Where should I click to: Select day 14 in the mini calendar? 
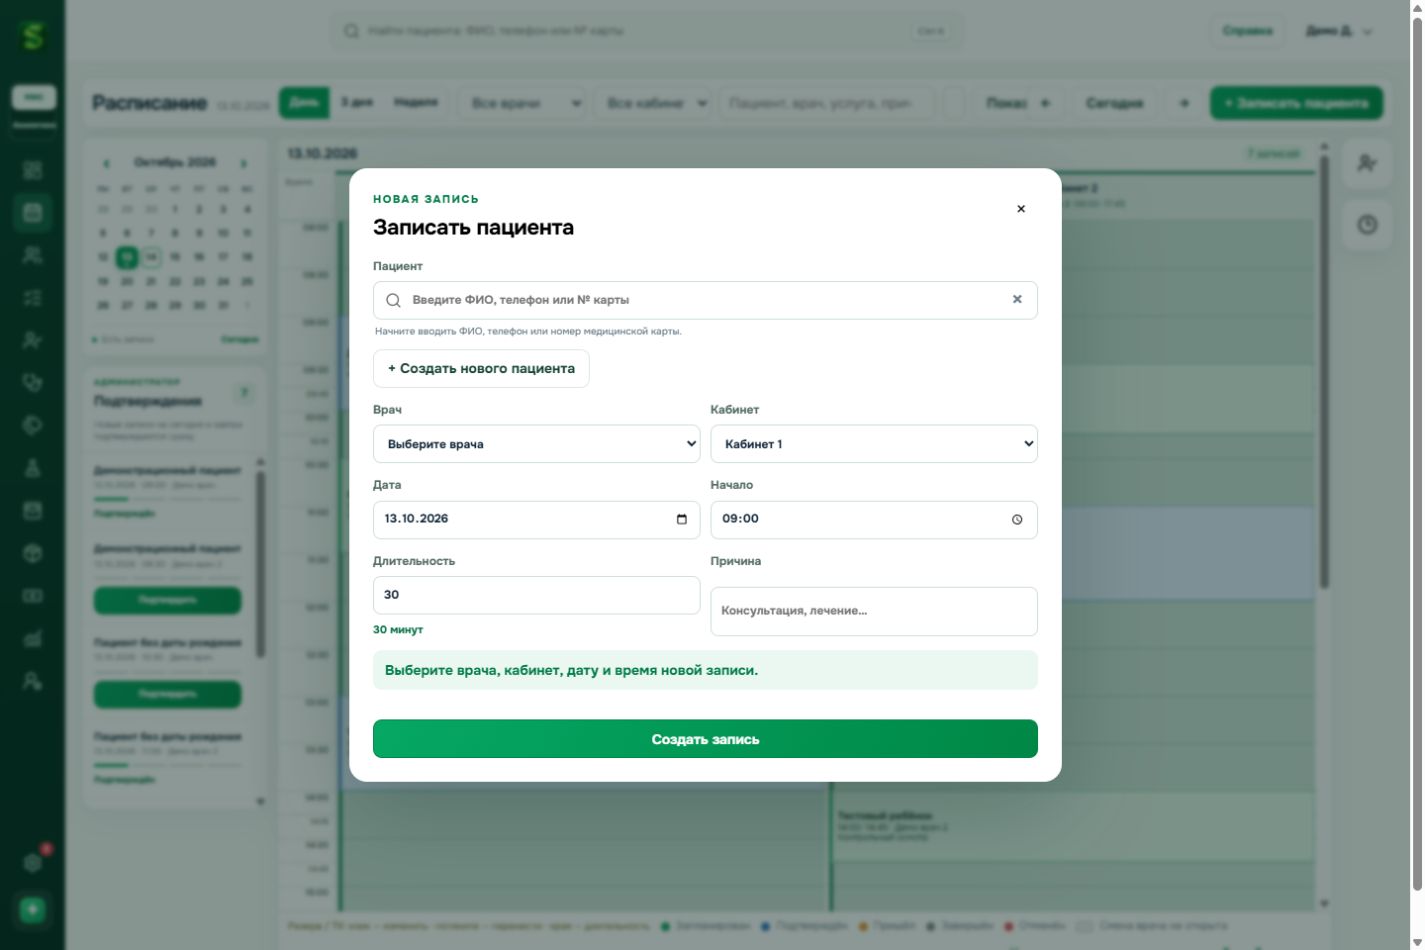click(x=151, y=257)
